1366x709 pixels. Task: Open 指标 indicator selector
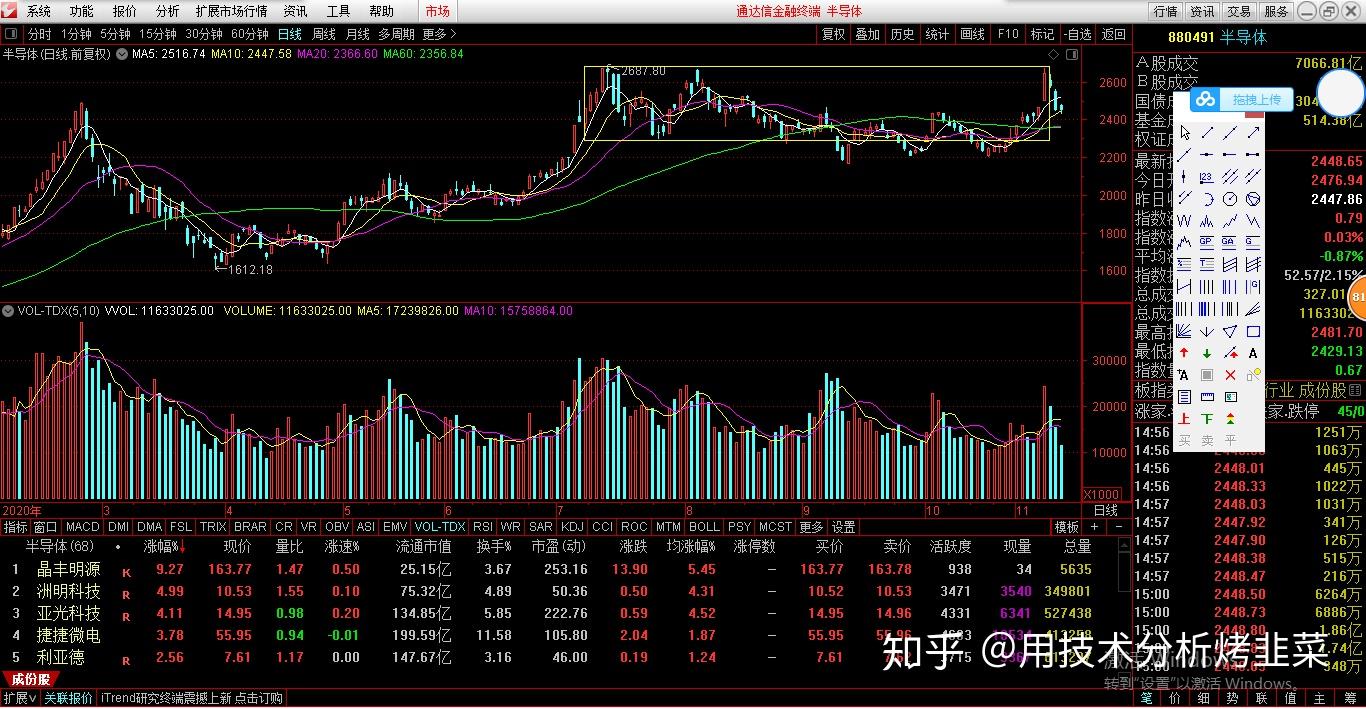click(15, 527)
